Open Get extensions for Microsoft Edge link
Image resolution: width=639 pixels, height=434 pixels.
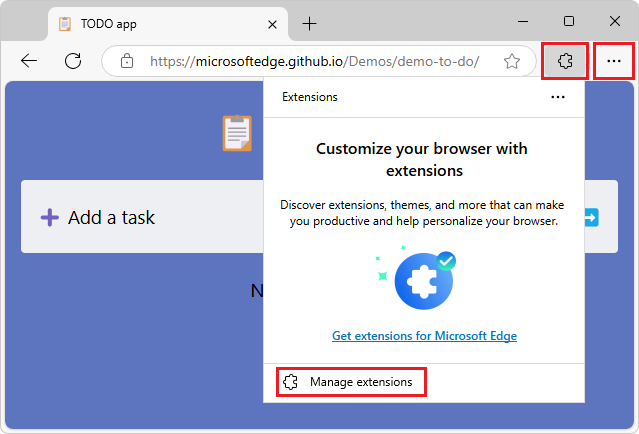[424, 336]
